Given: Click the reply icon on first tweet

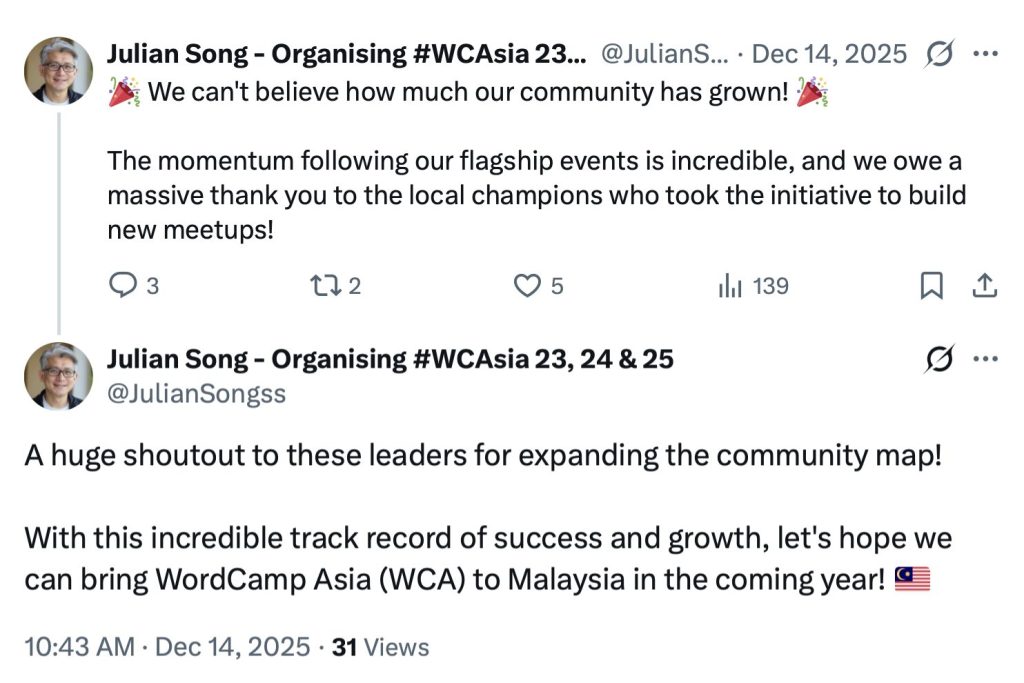Looking at the screenshot, I should click(x=122, y=287).
